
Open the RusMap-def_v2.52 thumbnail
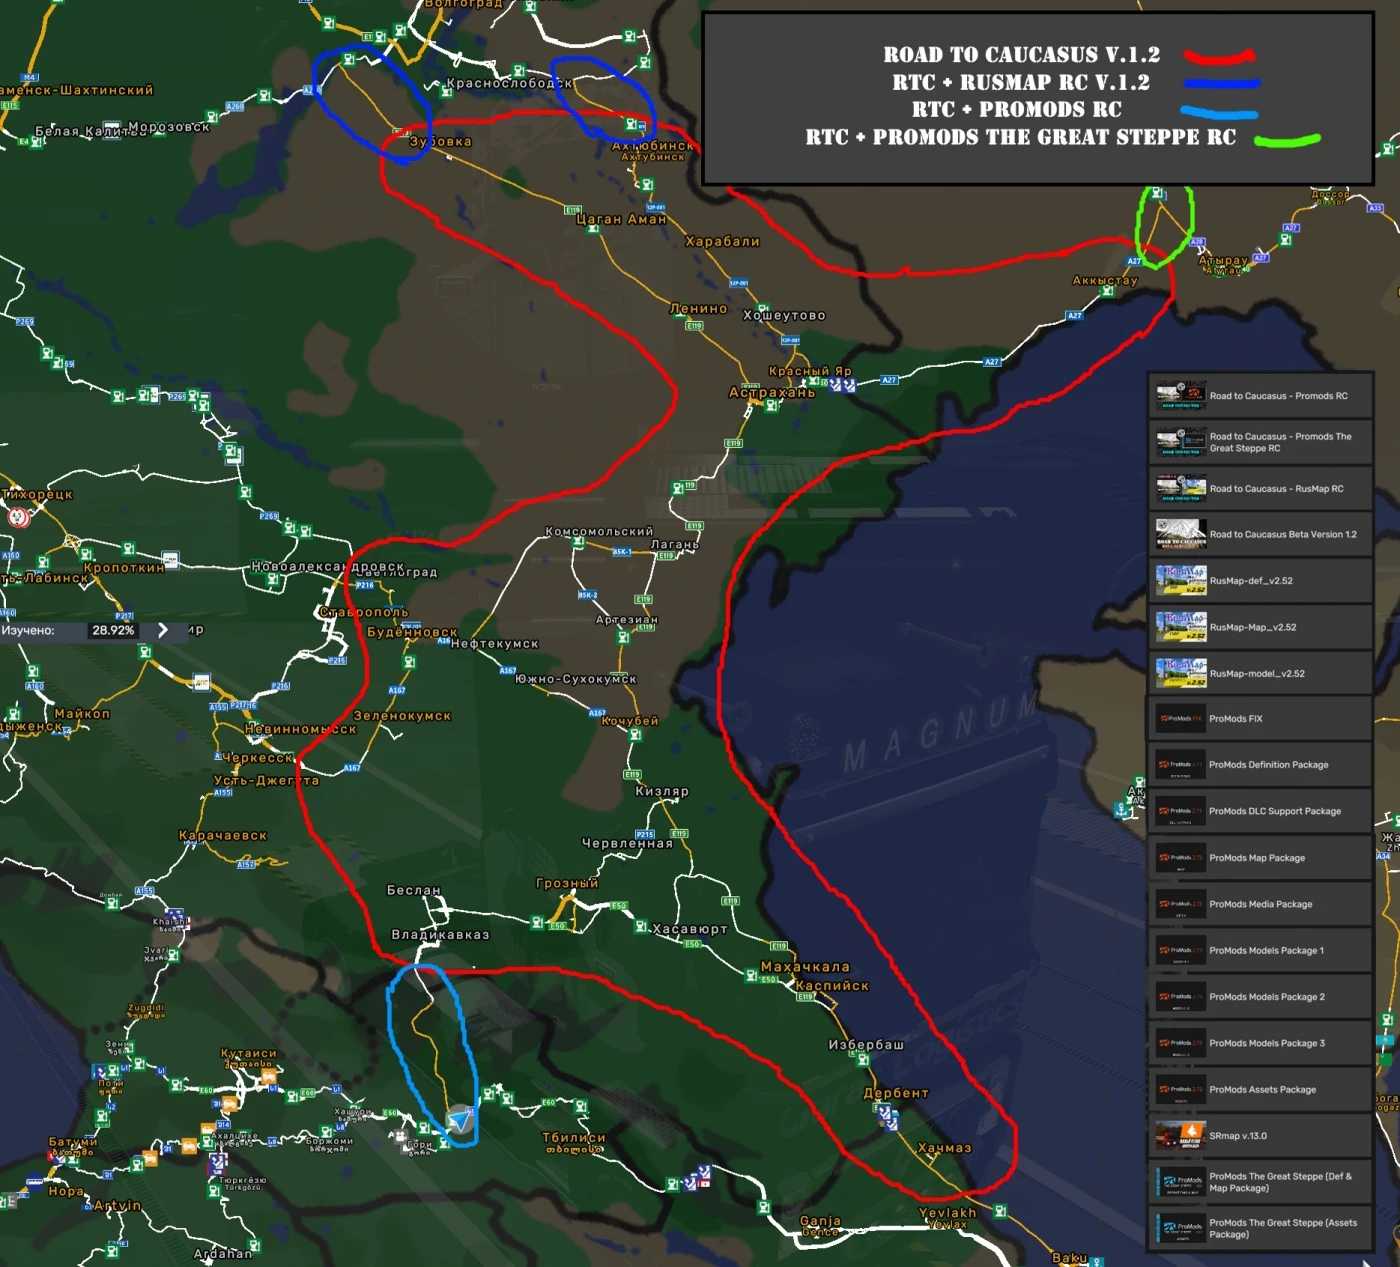[1181, 581]
